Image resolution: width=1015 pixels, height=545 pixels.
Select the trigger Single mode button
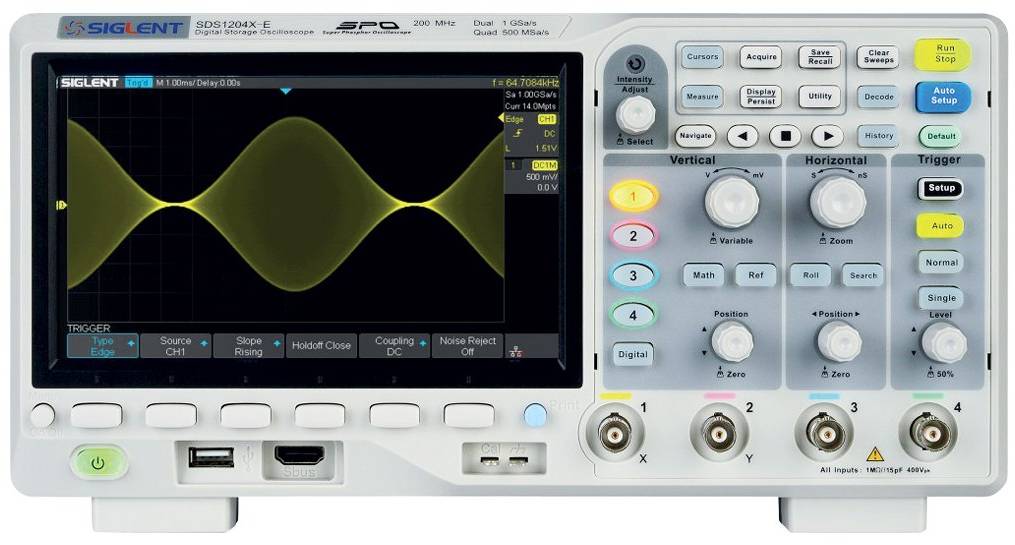click(941, 298)
